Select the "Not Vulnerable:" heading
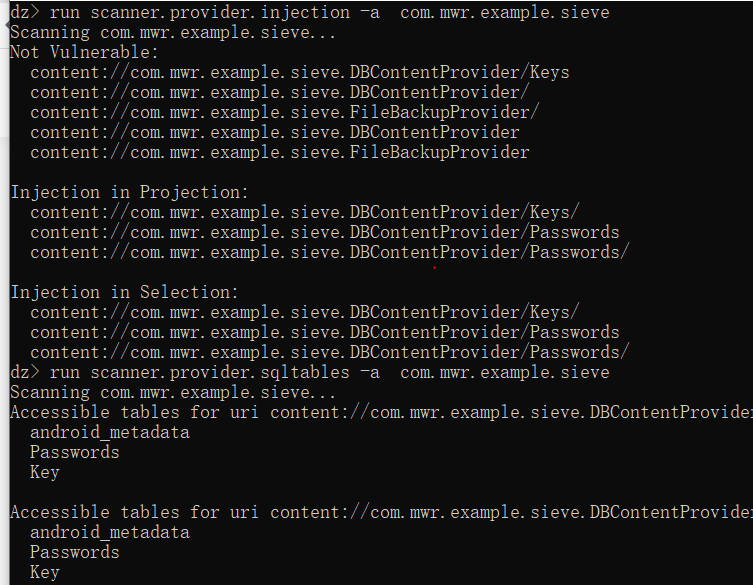Screen dimensions: 753x585 pos(84,52)
